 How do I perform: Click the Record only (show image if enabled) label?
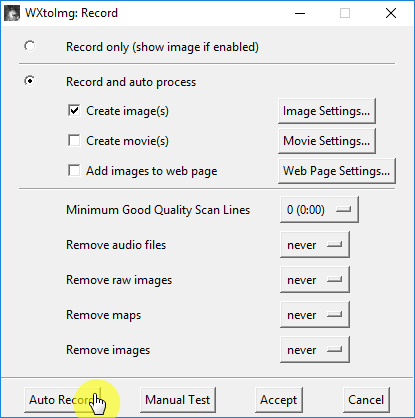pyautogui.click(x=162, y=47)
